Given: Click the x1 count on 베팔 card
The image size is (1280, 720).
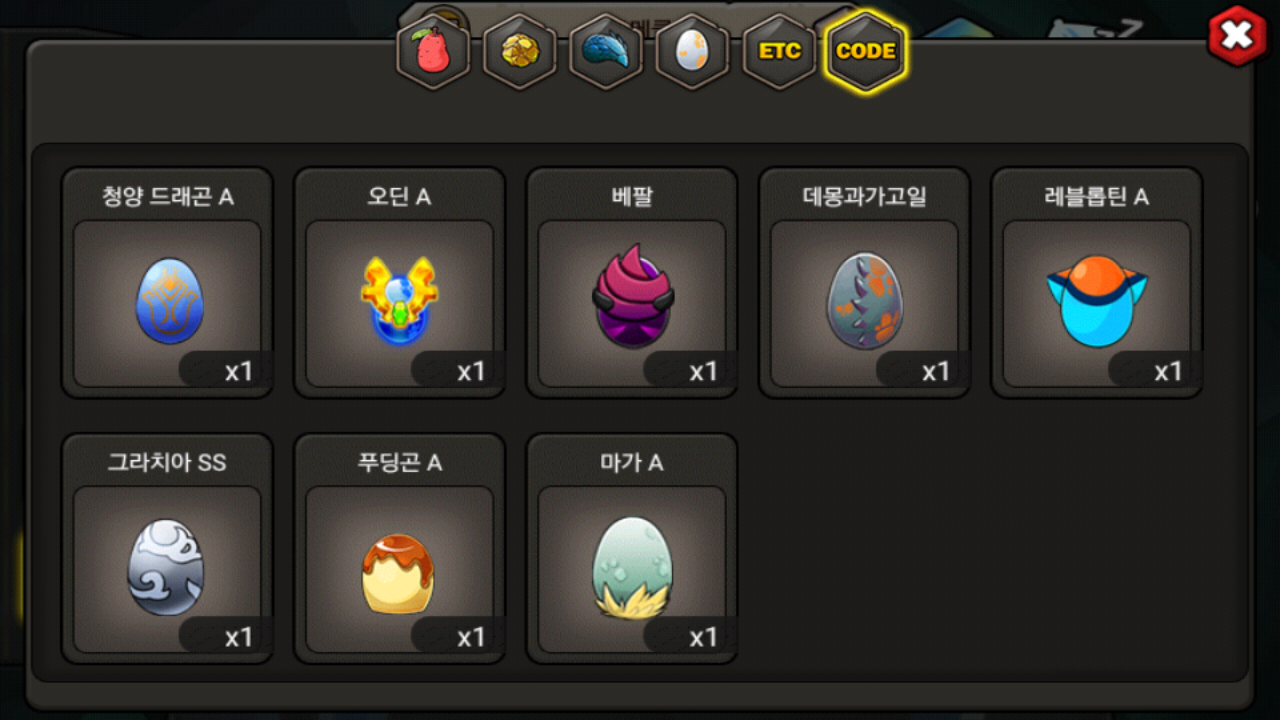Looking at the screenshot, I should click(704, 371).
